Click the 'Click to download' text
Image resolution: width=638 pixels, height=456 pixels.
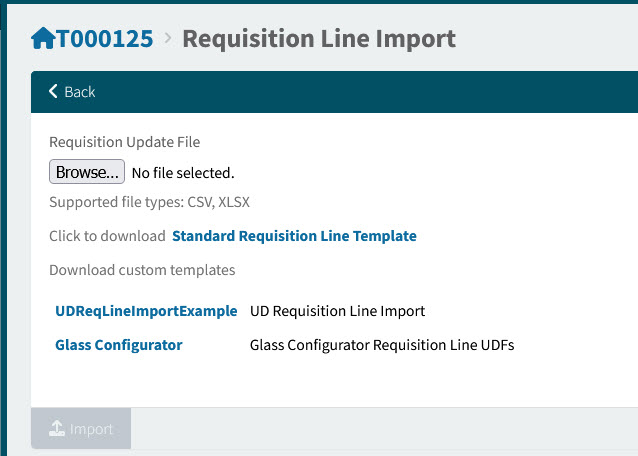pos(107,236)
